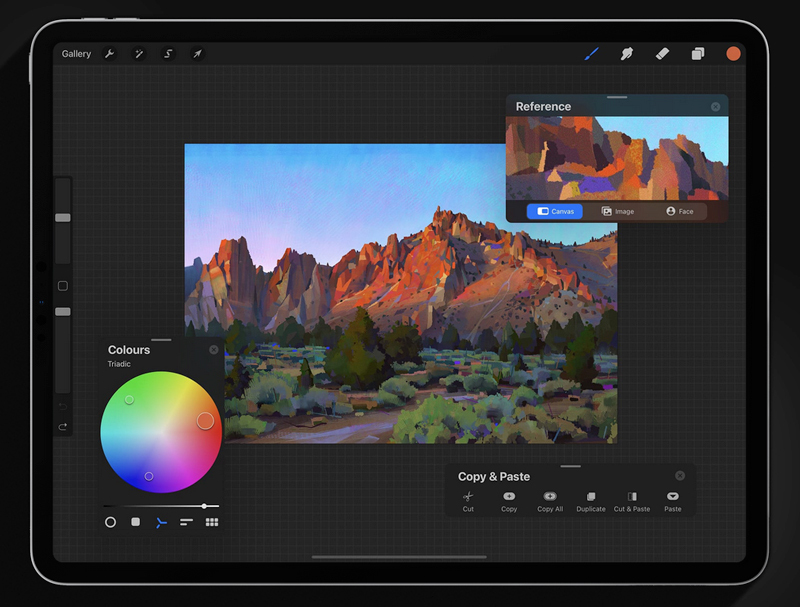This screenshot has height=607, width=800.
Task: Select the Selection S-shaped tool
Action: (x=168, y=54)
